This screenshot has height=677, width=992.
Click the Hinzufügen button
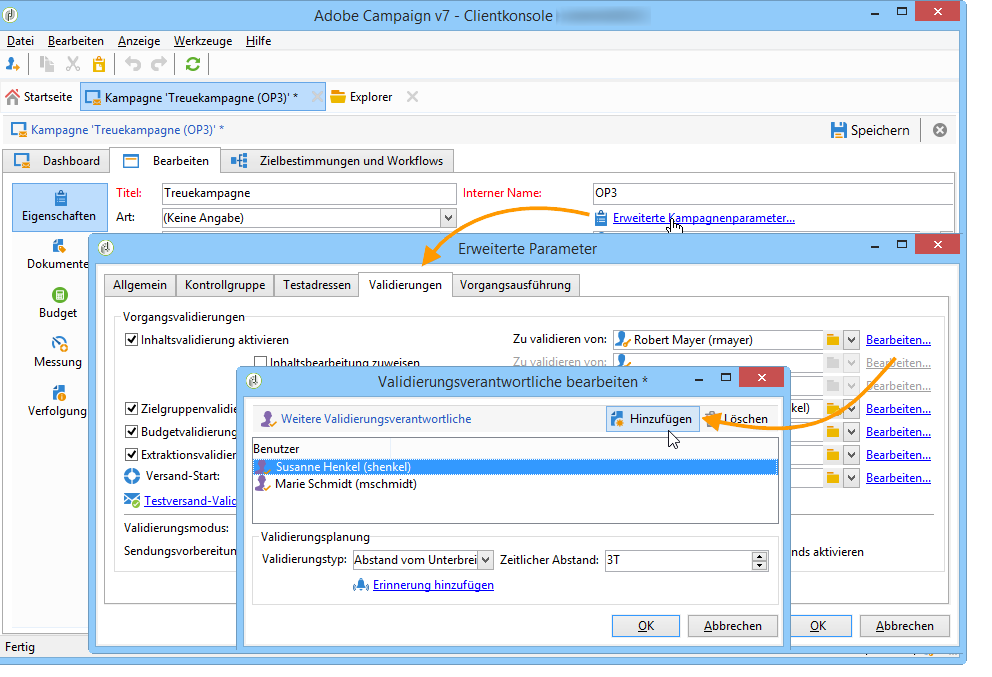(x=653, y=419)
